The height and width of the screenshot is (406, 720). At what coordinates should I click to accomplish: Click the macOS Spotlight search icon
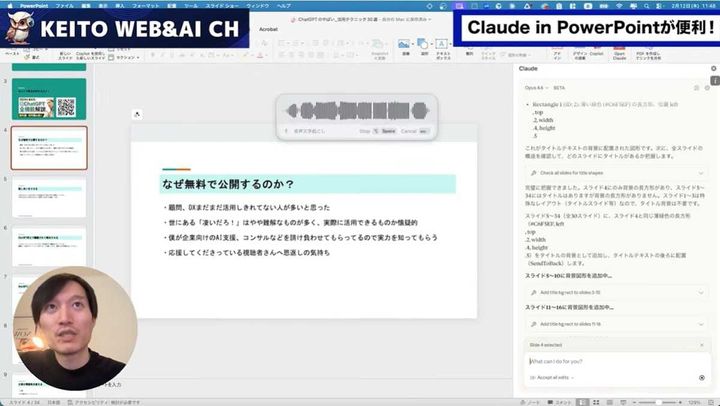[647, 6]
